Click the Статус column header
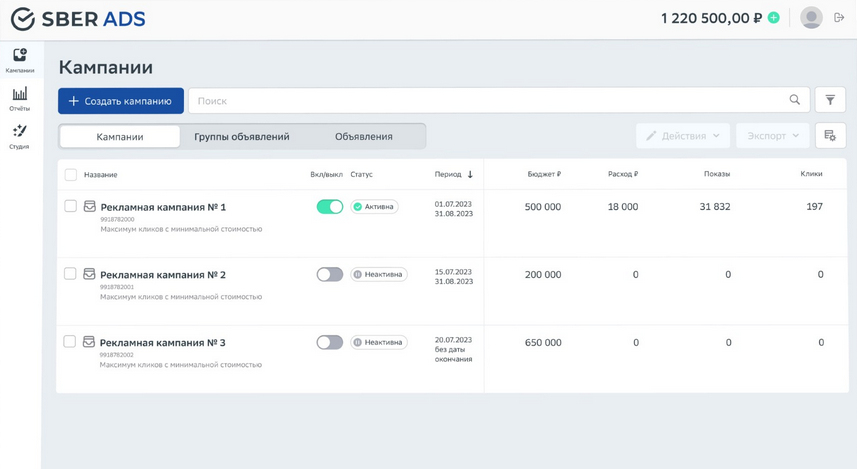Image resolution: width=857 pixels, height=469 pixels. tap(361, 174)
